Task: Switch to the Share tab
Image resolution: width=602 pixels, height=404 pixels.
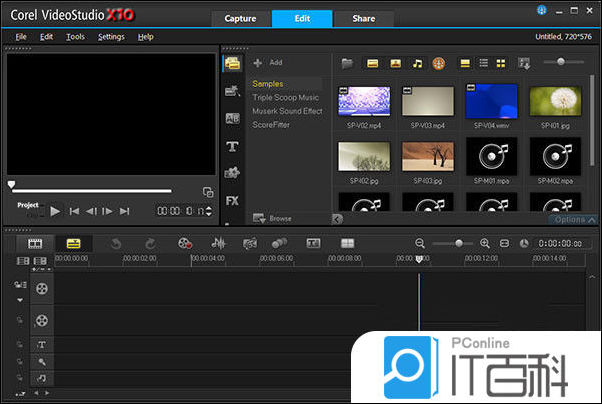Action: (361, 18)
